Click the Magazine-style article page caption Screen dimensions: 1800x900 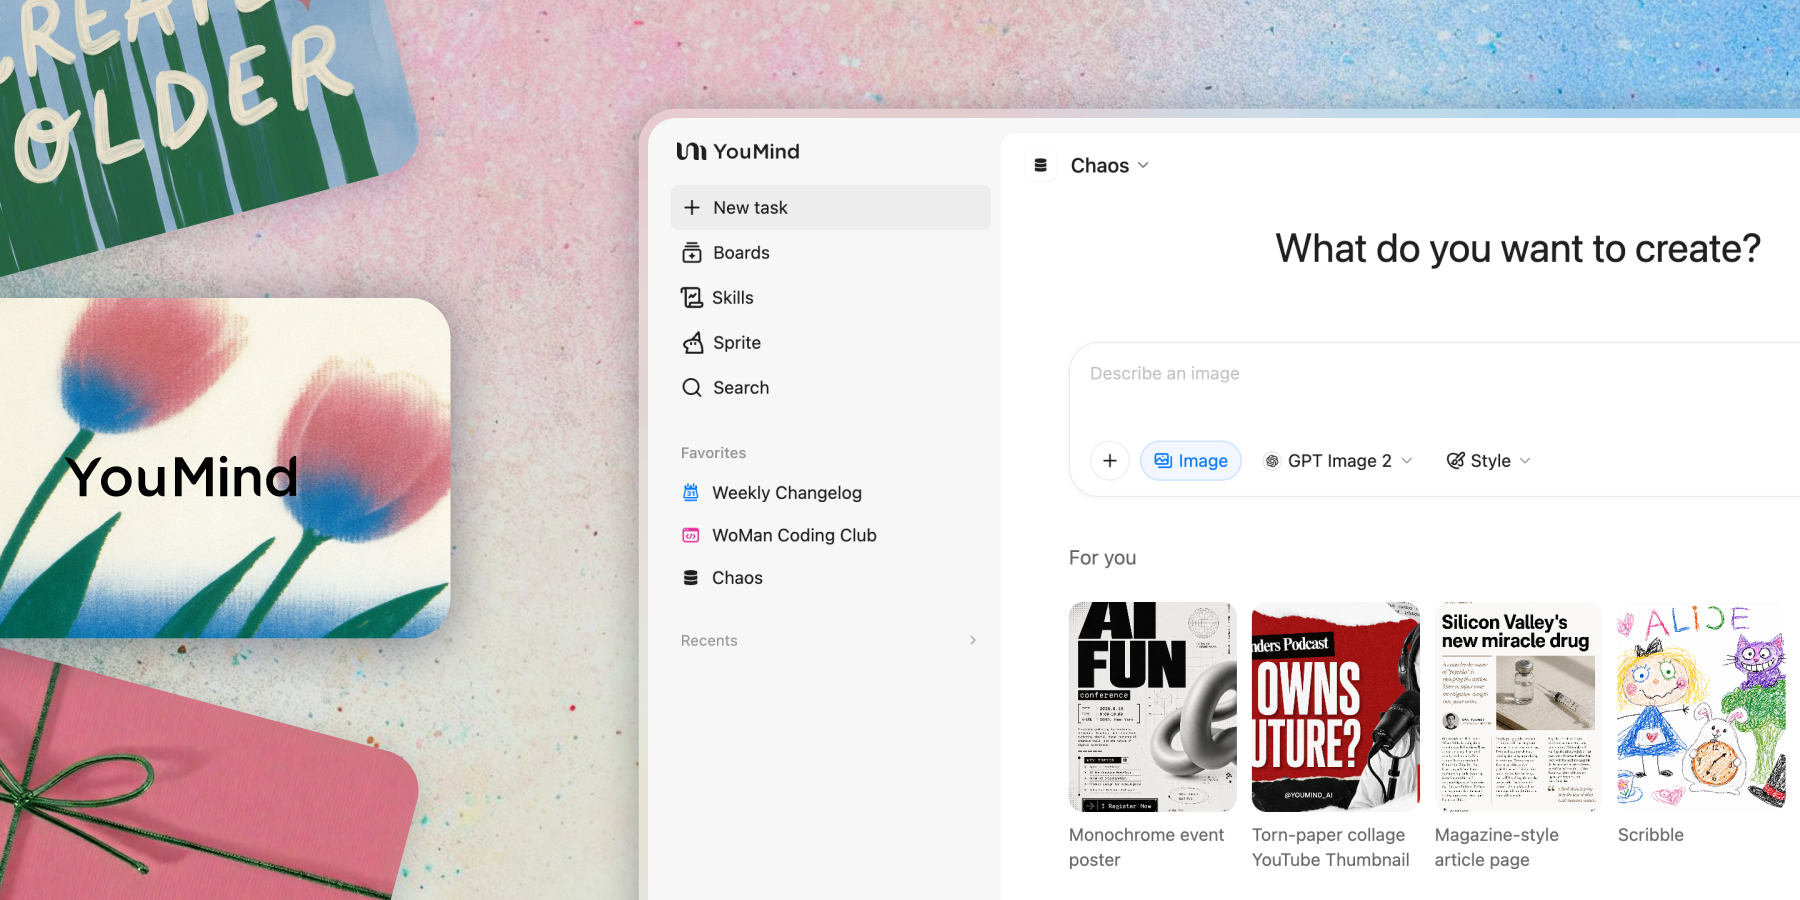[x=1497, y=847]
